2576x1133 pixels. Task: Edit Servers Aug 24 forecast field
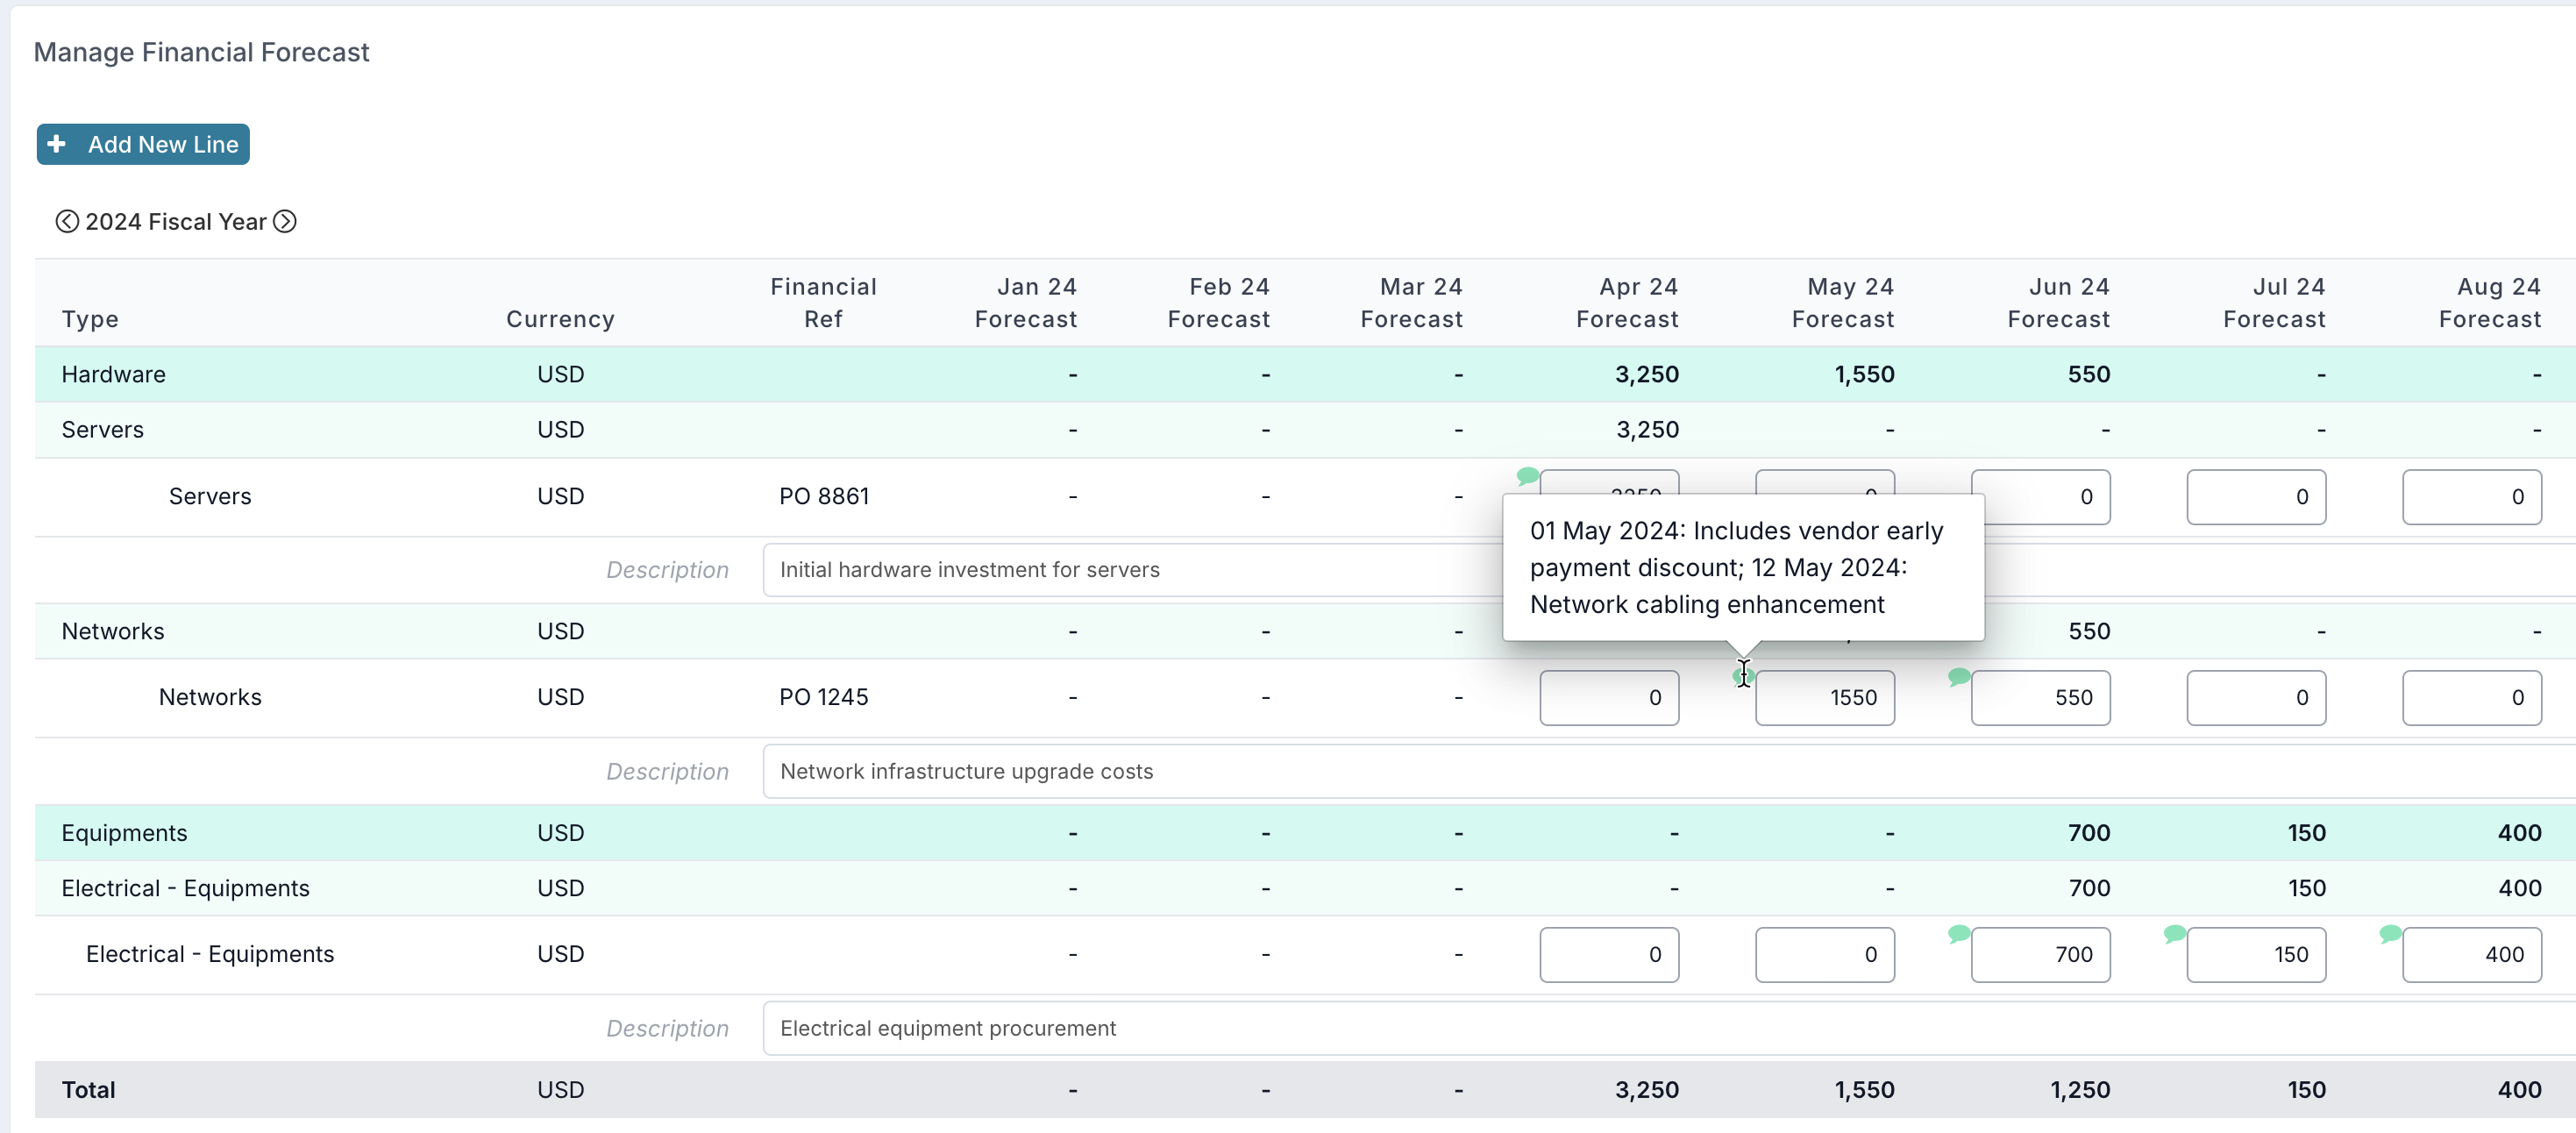[2472, 497]
